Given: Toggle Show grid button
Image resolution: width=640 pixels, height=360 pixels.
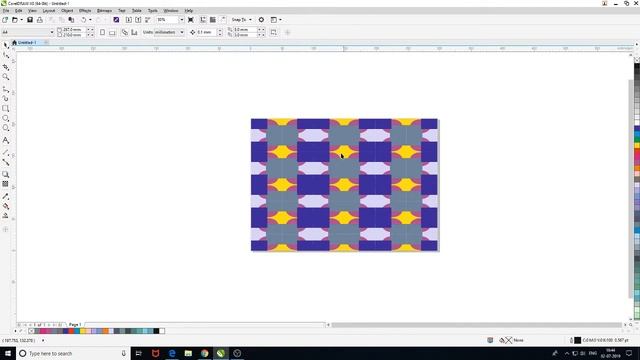Looking at the screenshot, I should (x=213, y=20).
